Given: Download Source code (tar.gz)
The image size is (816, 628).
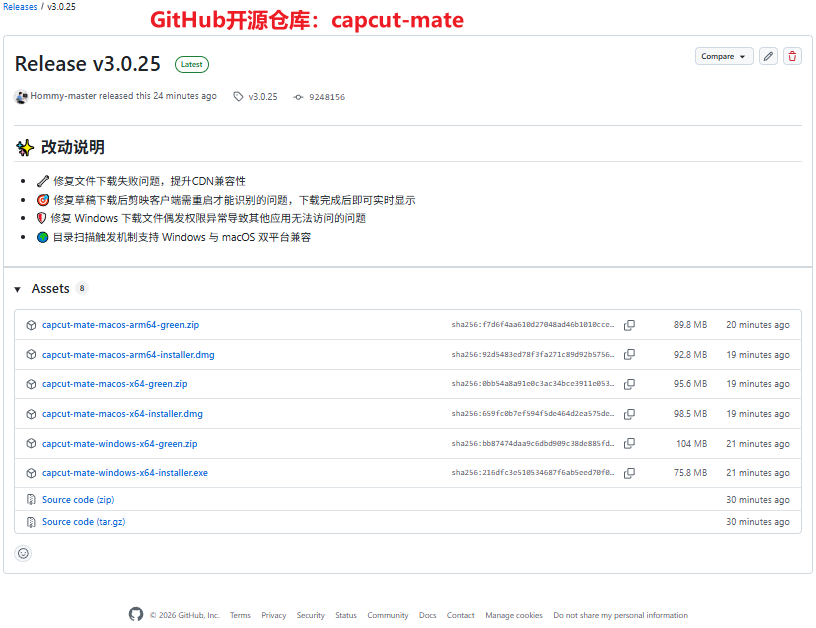Looking at the screenshot, I should click(x=83, y=522).
